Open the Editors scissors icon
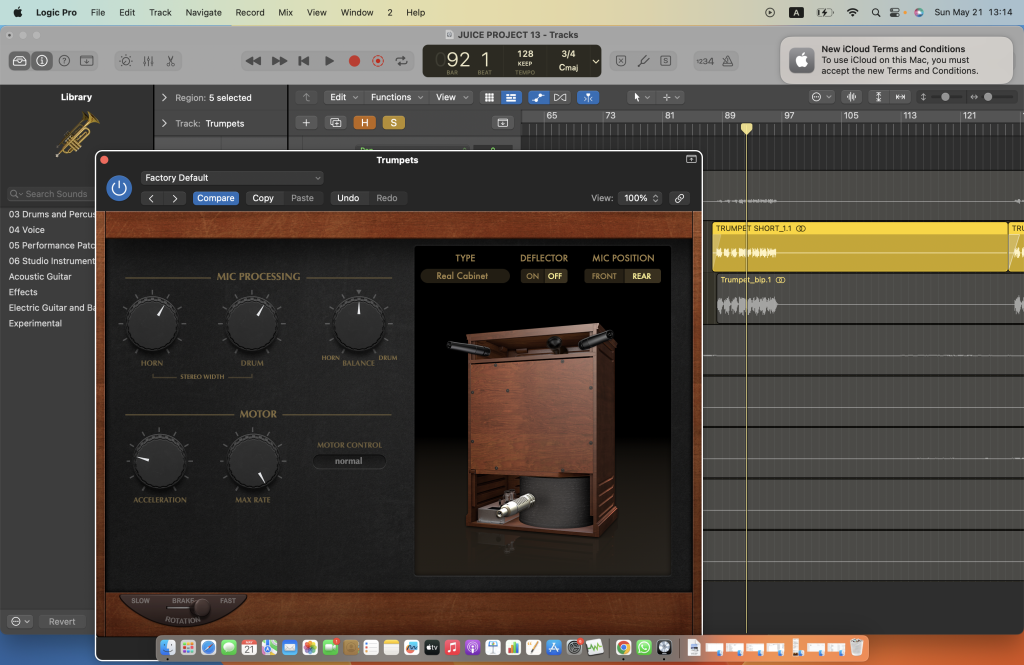The height and width of the screenshot is (665, 1024). [170, 61]
